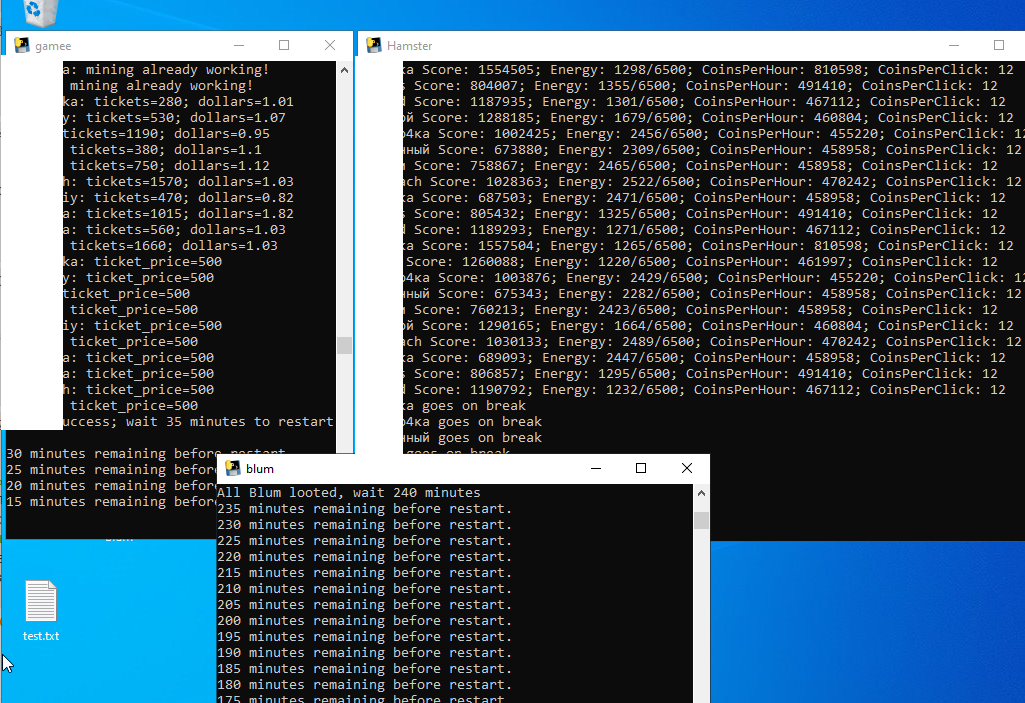This screenshot has height=703, width=1025.
Task: Click 'mining already working!' top line in gamee
Action: (166, 69)
